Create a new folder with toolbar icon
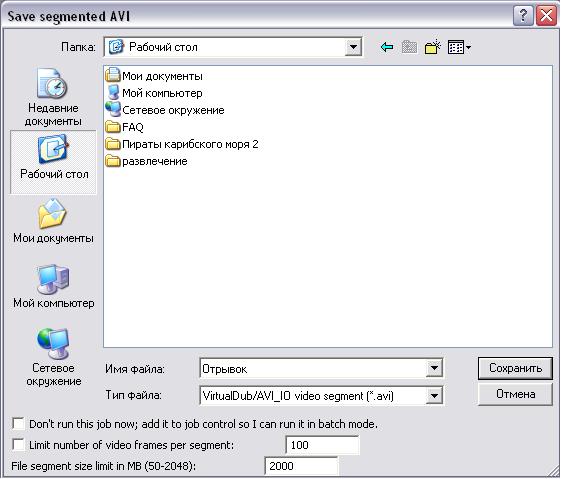 point(432,47)
